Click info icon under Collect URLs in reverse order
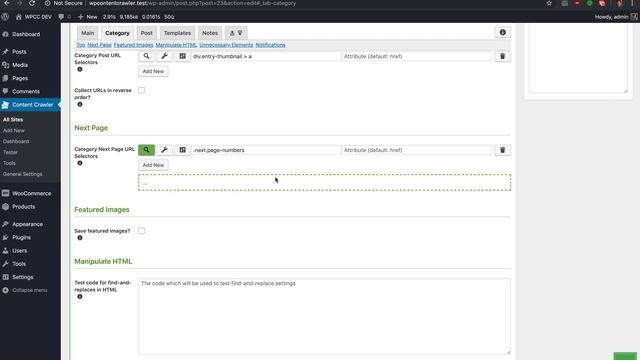This screenshot has height=360, width=640. pyautogui.click(x=80, y=104)
